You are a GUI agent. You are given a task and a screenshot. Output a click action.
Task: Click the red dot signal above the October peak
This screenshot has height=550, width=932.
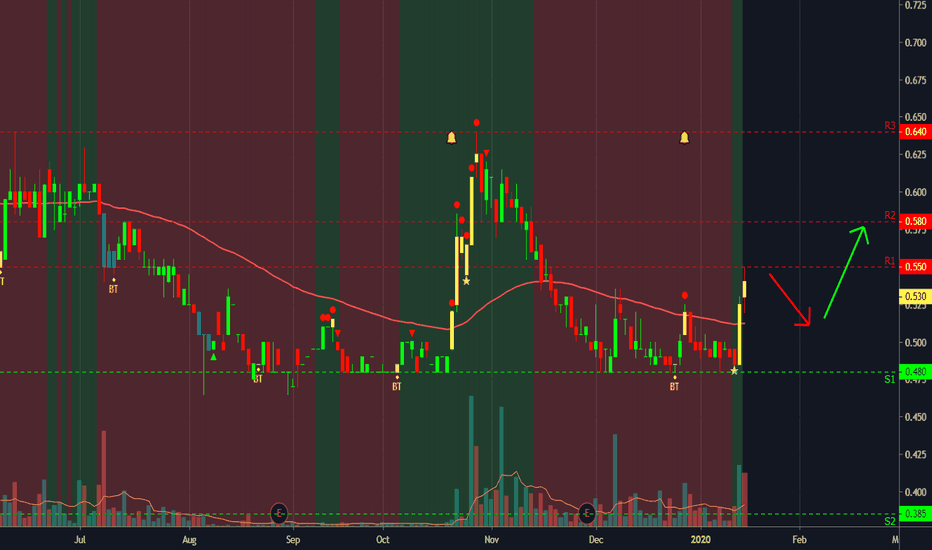(x=477, y=123)
